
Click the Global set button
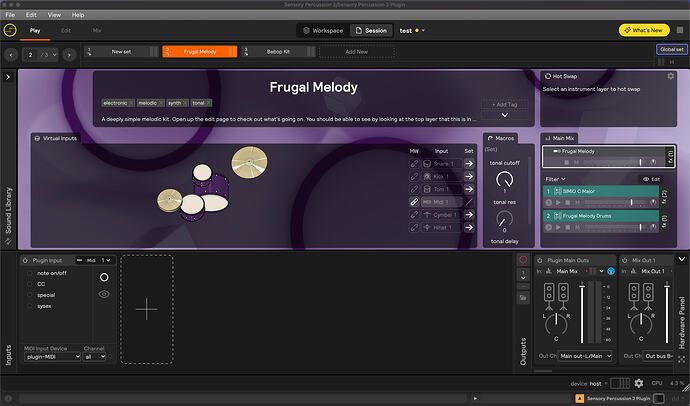[672, 49]
